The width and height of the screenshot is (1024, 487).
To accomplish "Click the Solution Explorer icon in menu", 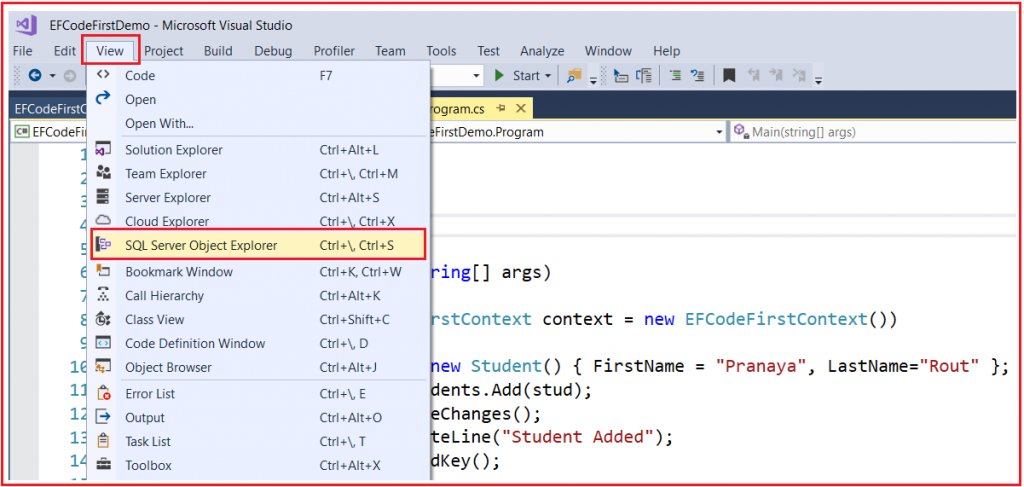I will pos(103,150).
